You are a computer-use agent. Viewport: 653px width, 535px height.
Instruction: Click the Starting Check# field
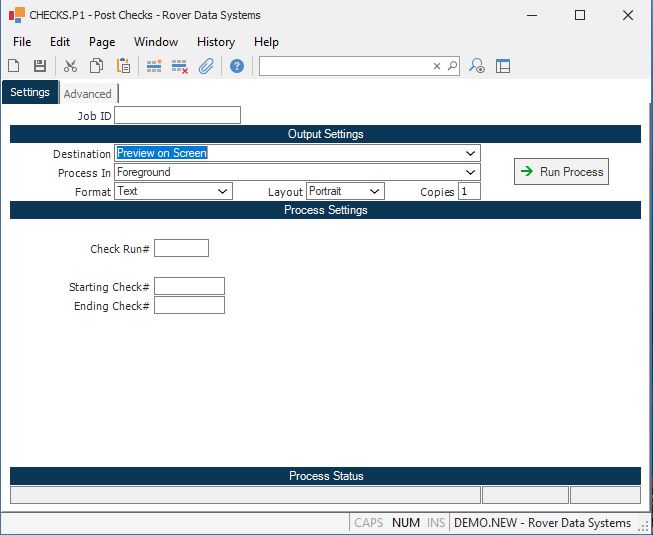pyautogui.click(x=189, y=287)
